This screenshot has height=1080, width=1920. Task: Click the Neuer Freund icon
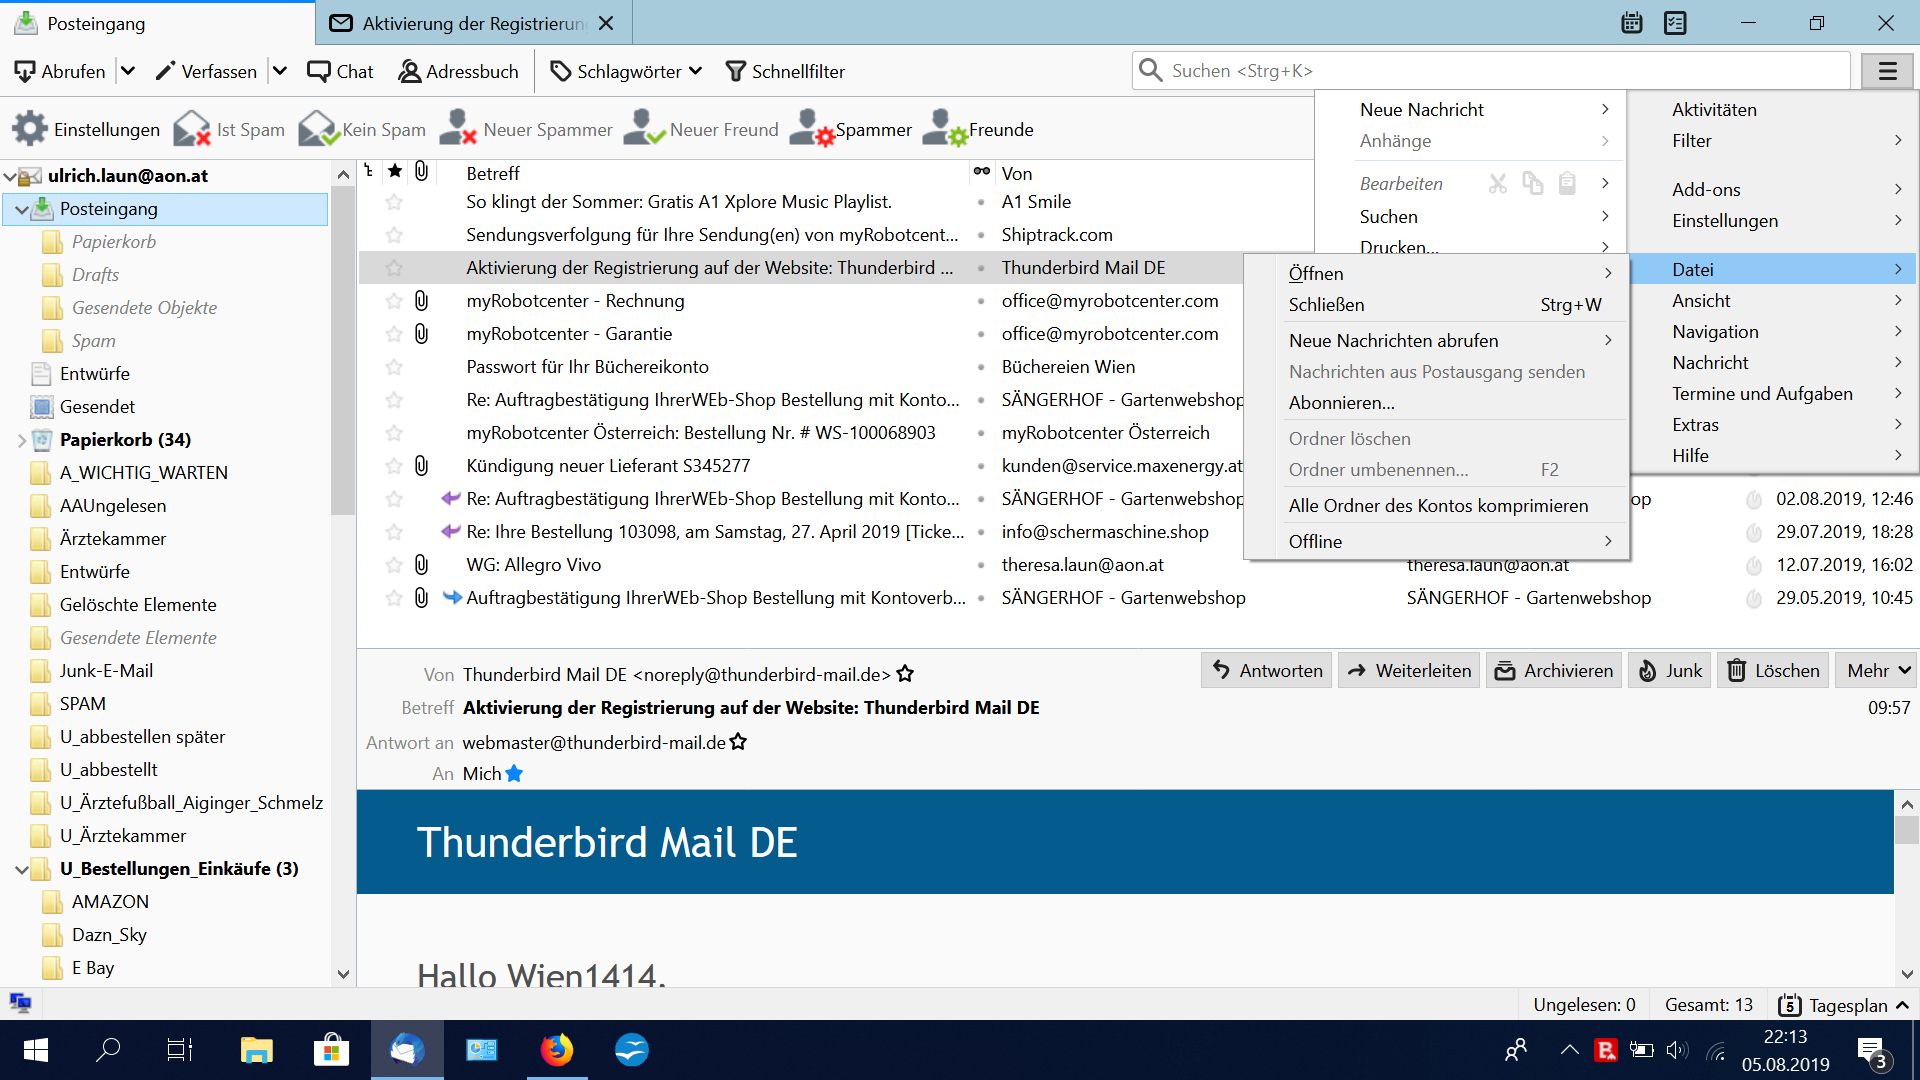click(x=644, y=130)
